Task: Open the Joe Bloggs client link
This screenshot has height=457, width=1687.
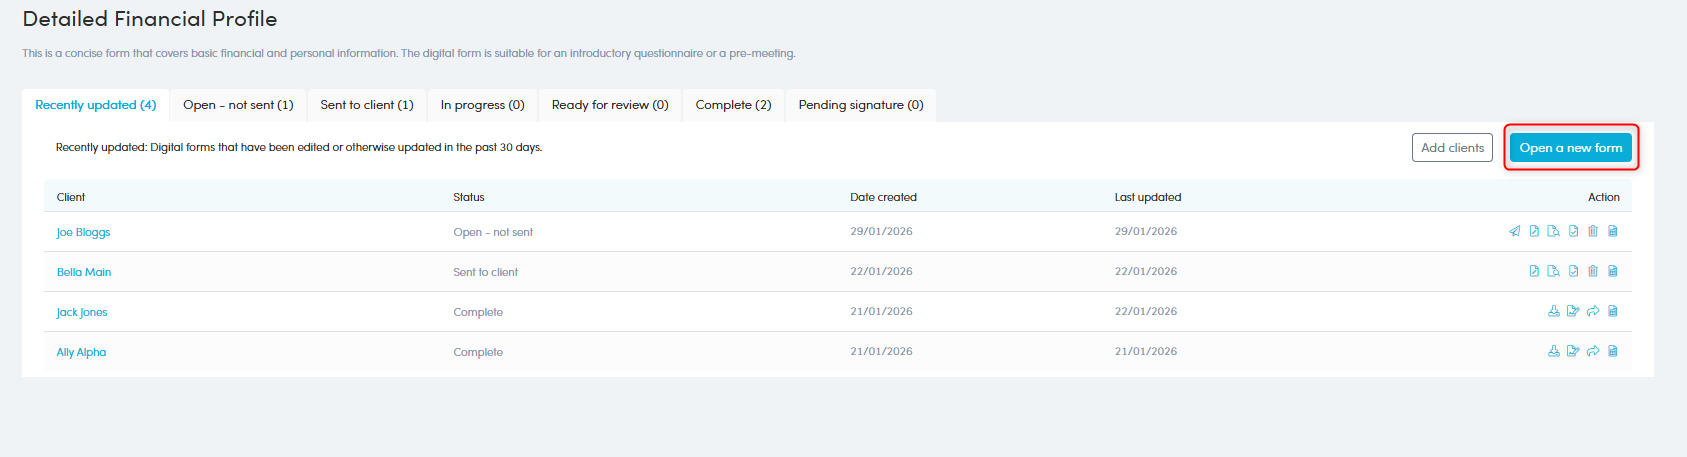Action: (x=83, y=232)
